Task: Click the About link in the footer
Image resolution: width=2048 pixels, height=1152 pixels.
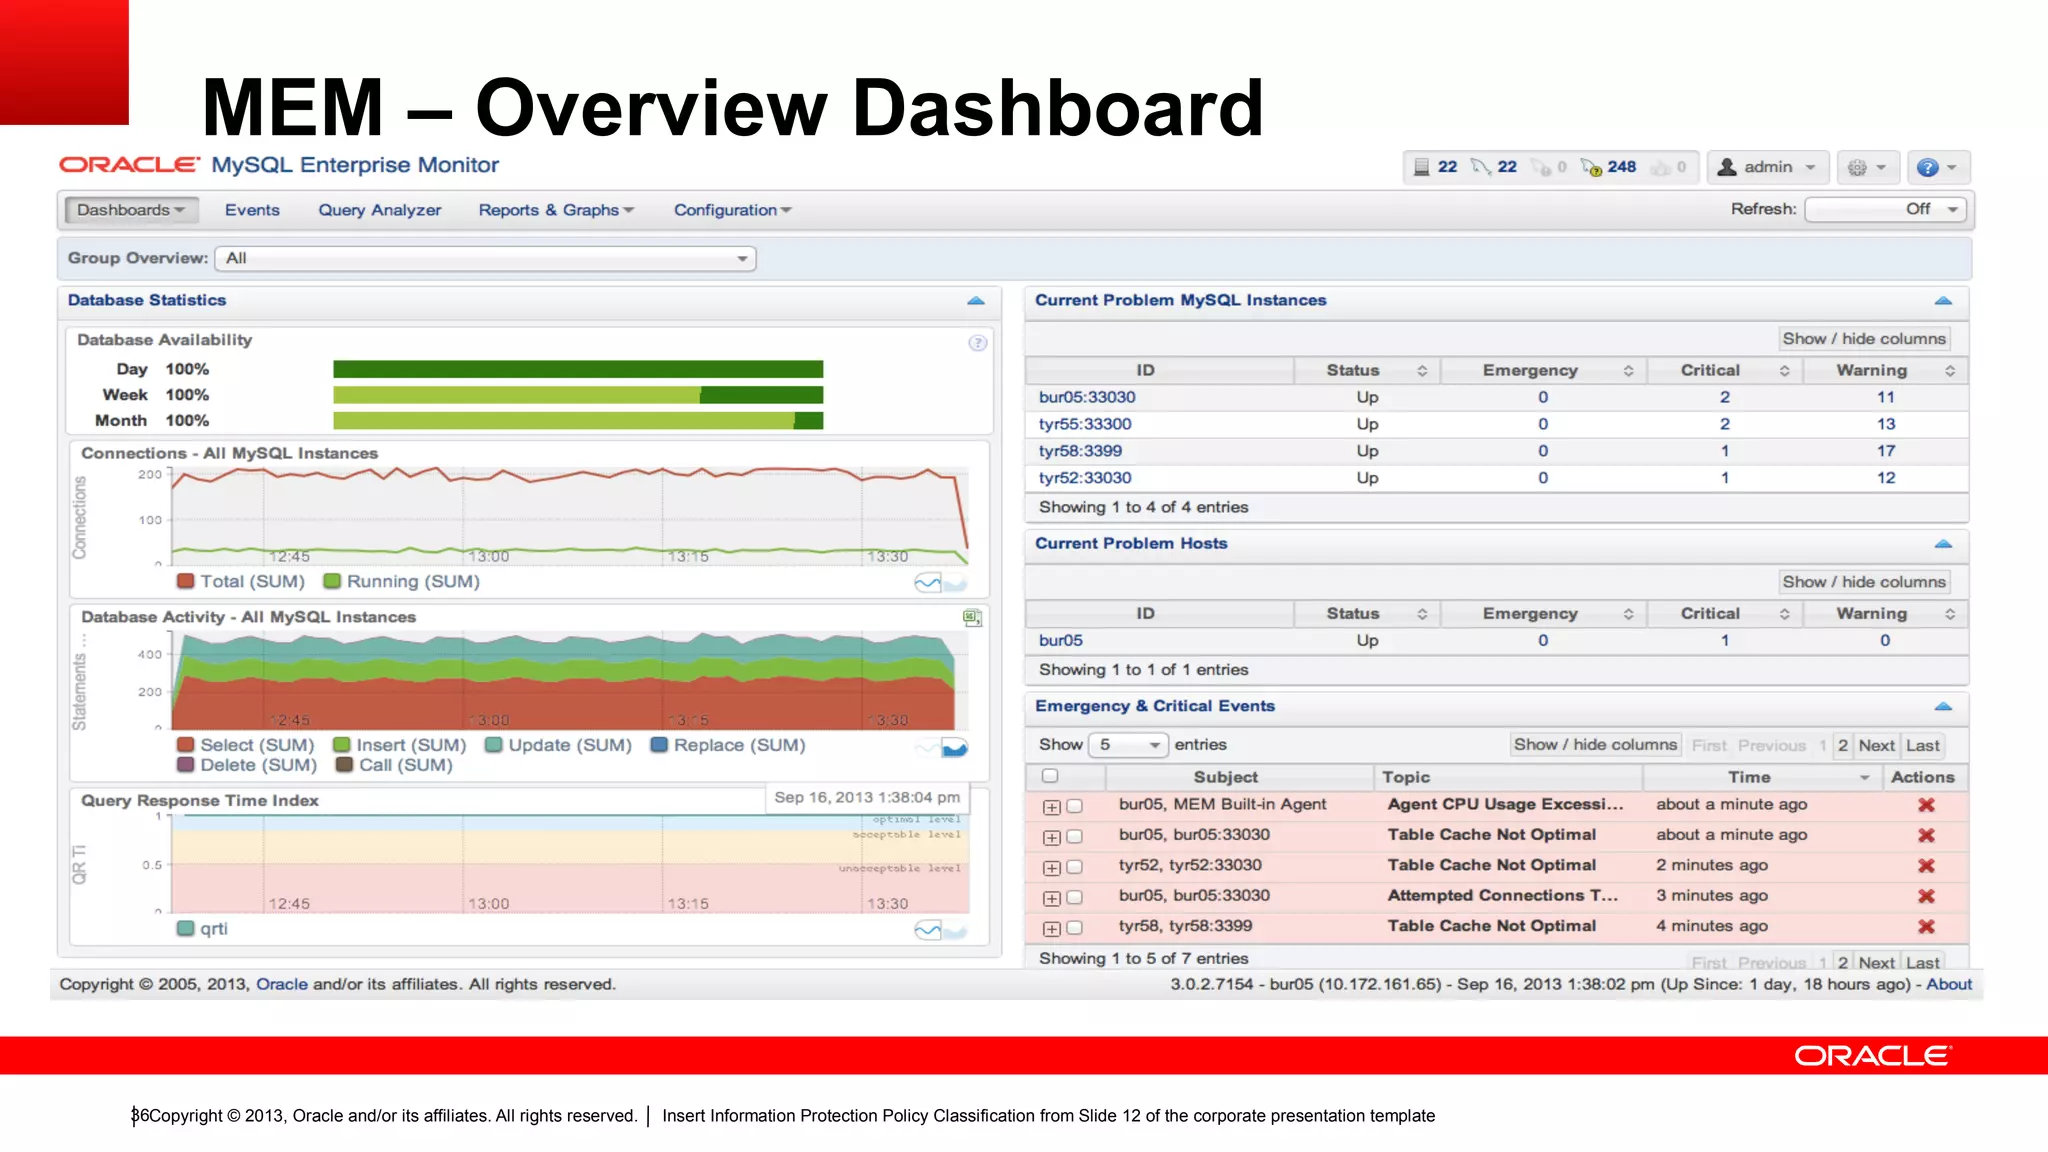Action: point(1949,985)
